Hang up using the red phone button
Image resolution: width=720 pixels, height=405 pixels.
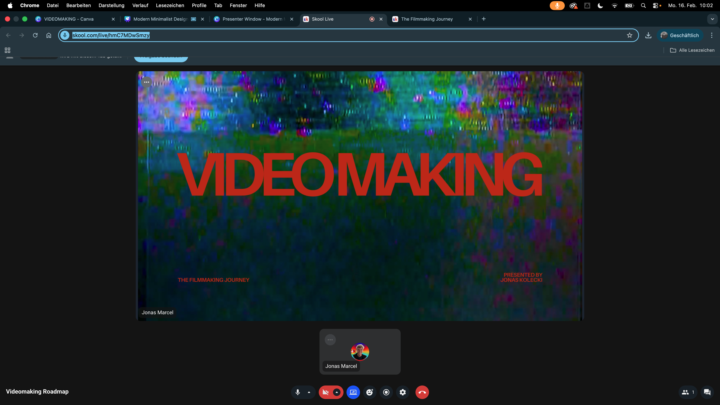(x=422, y=392)
